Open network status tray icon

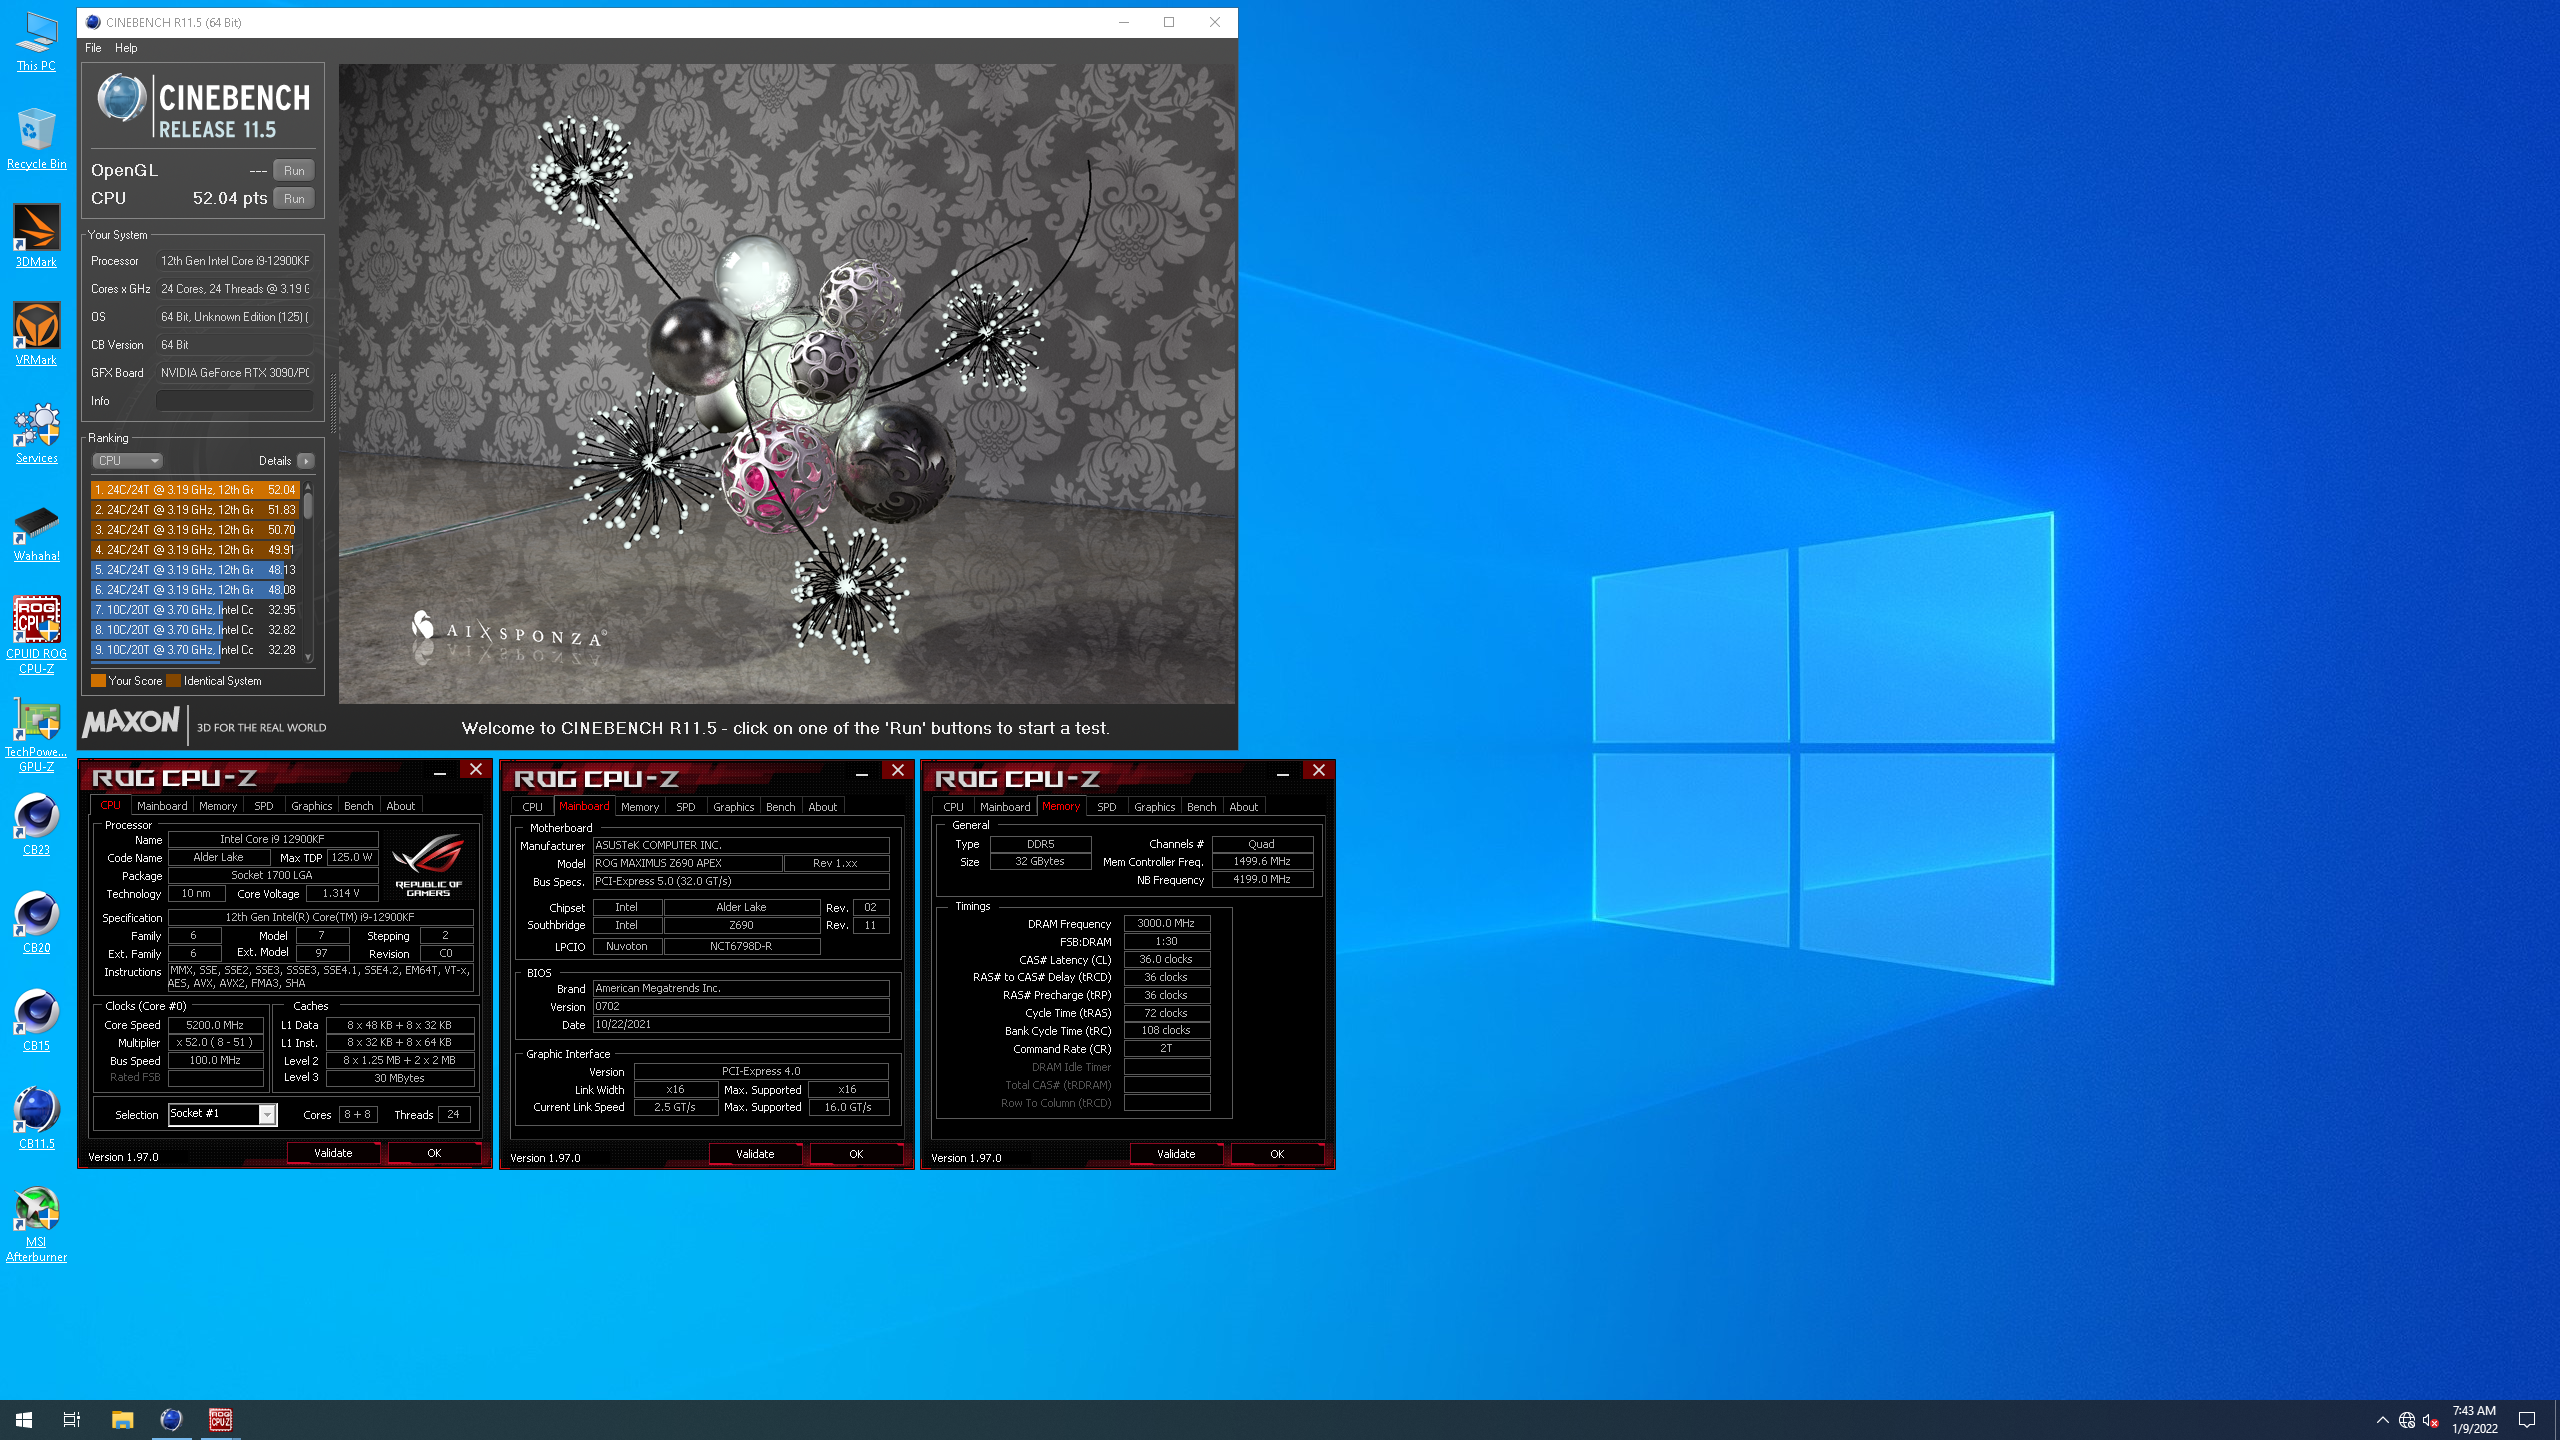(x=2407, y=1420)
